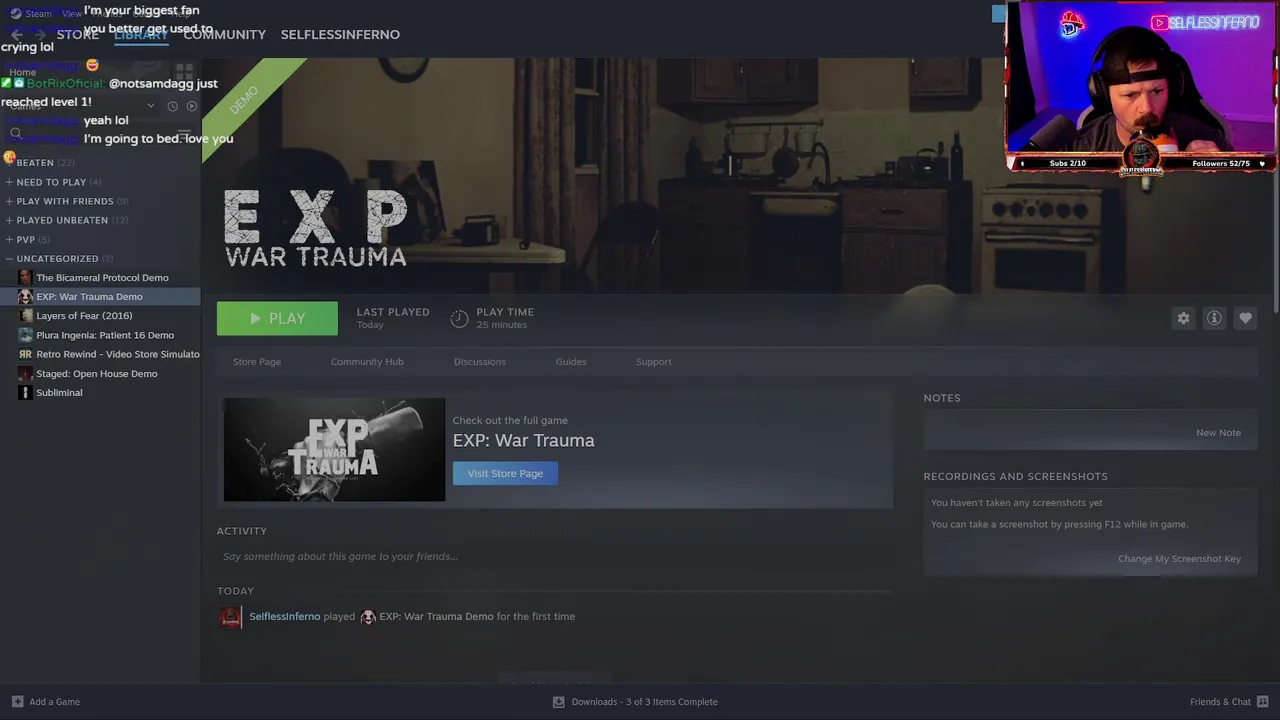Click the Downloads status icon
This screenshot has width=1280, height=720.
[x=559, y=702]
